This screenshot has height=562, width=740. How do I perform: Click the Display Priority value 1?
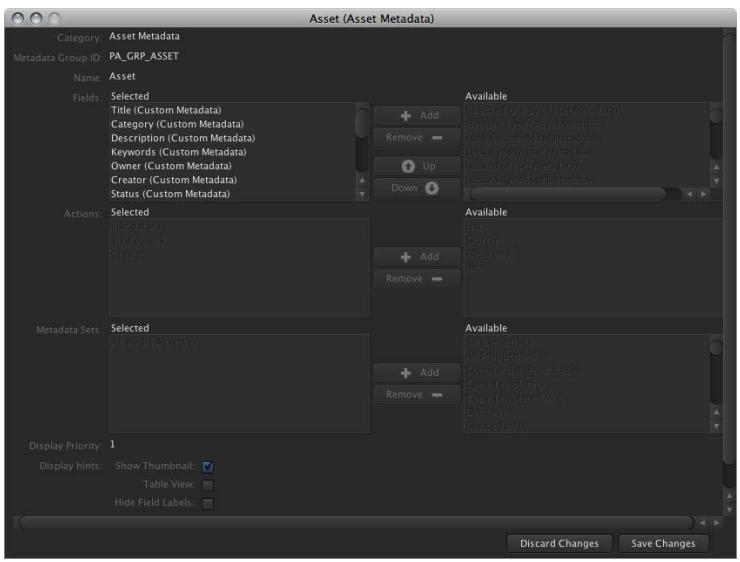(x=112, y=444)
